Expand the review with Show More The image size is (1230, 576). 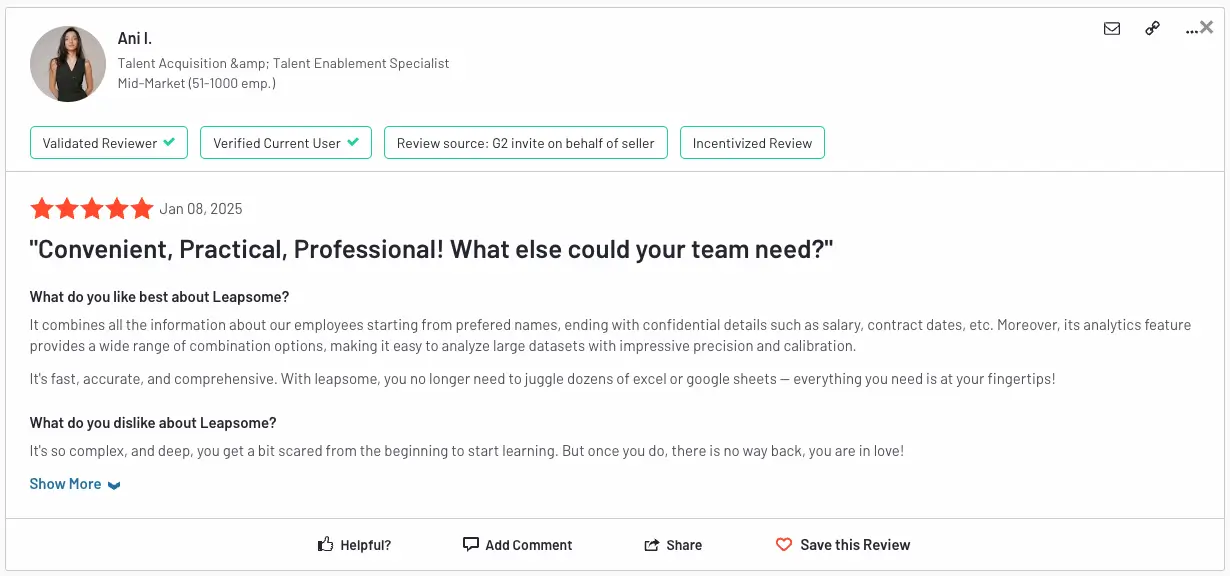pyautogui.click(x=64, y=483)
